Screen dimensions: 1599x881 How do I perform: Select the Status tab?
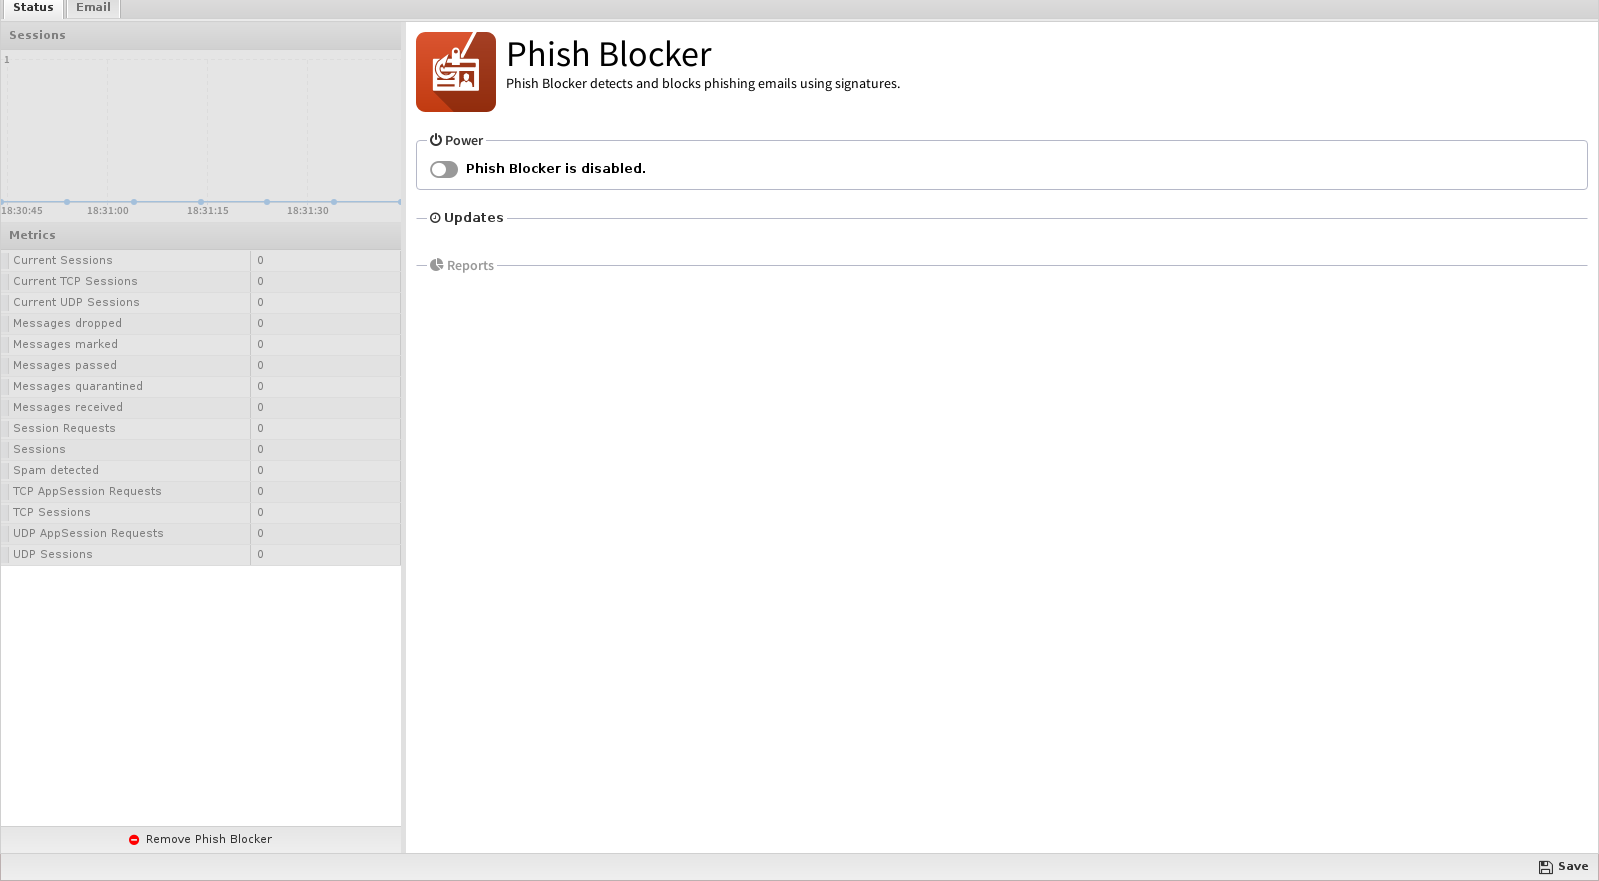coord(33,8)
